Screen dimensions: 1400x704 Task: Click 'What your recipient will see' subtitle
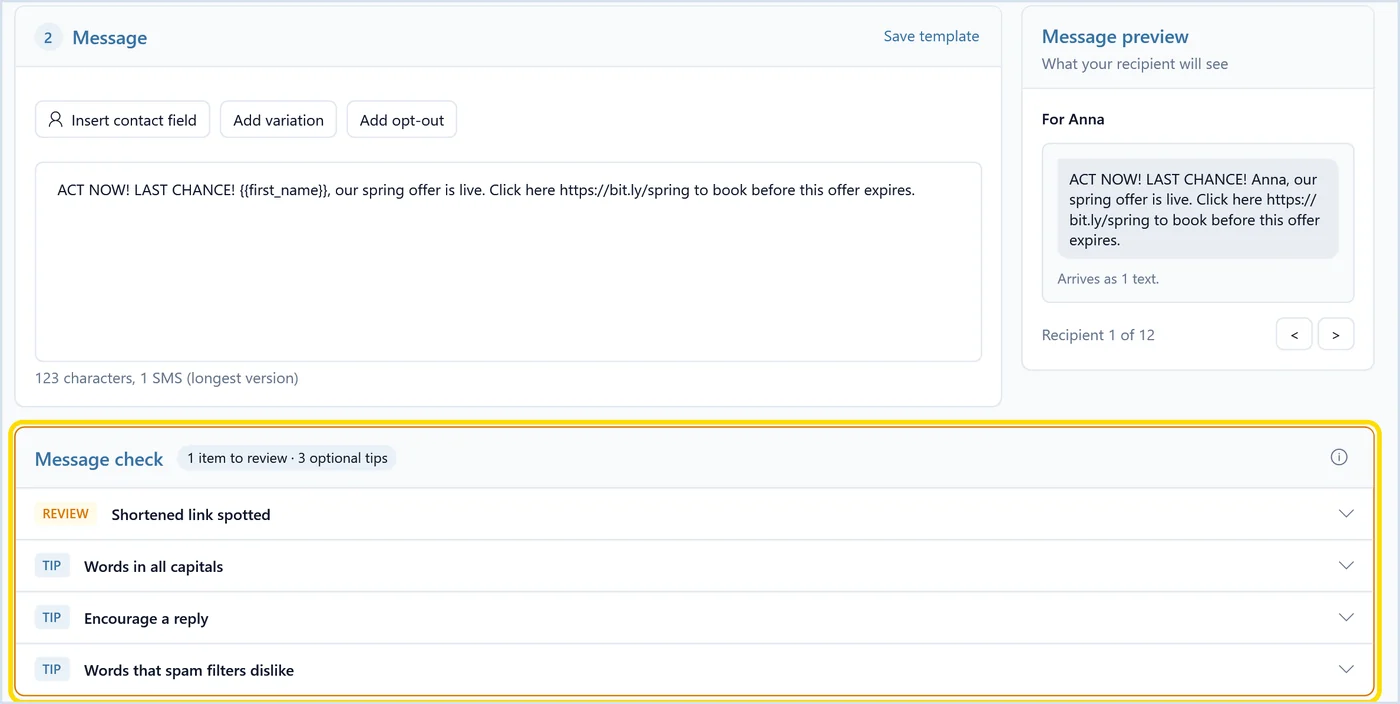point(1135,64)
